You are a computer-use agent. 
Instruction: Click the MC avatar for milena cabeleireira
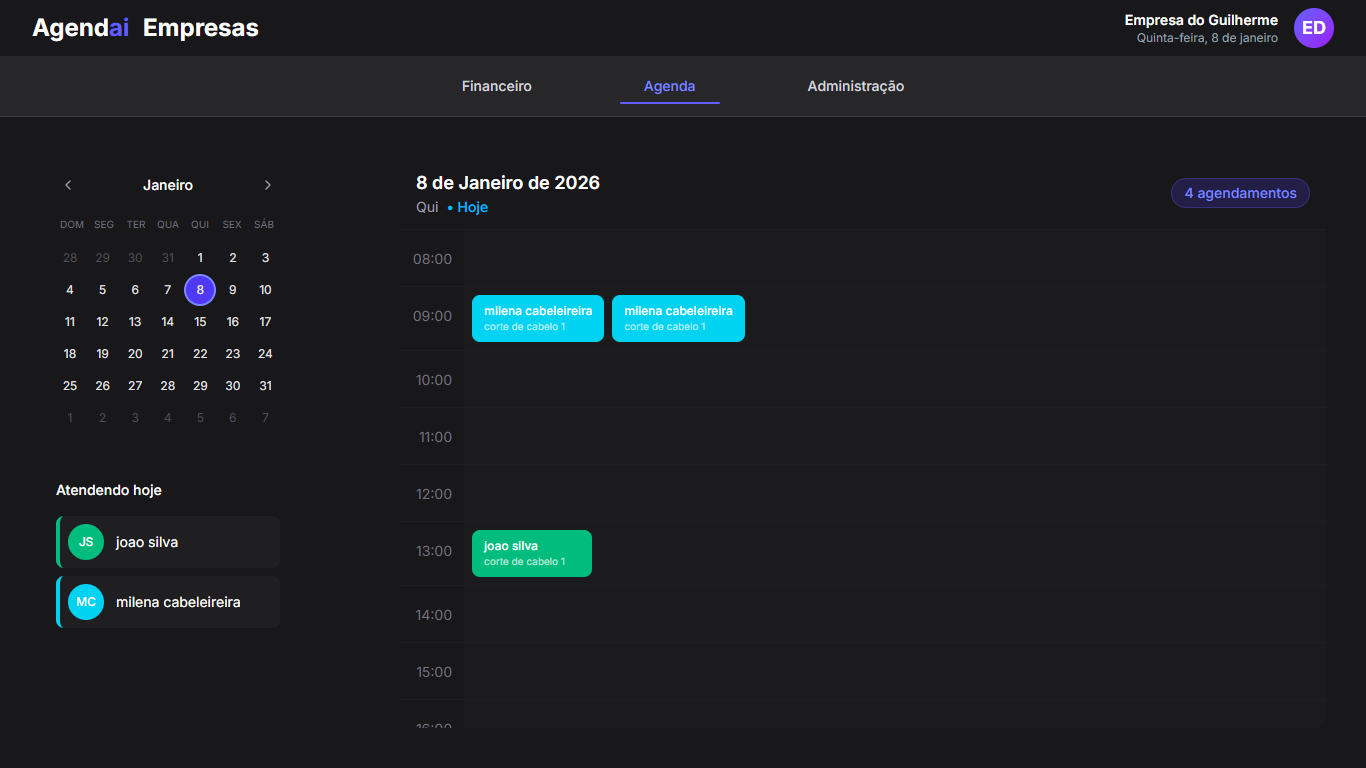86,602
